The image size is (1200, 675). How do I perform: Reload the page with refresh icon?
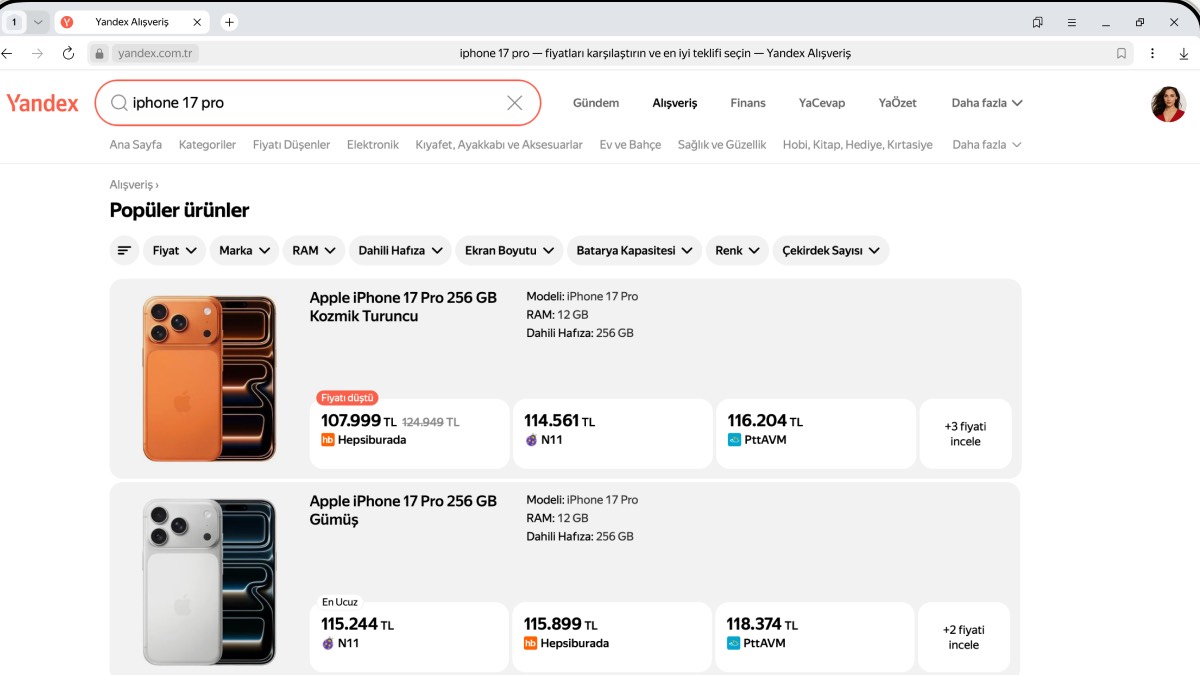pyautogui.click(x=68, y=54)
